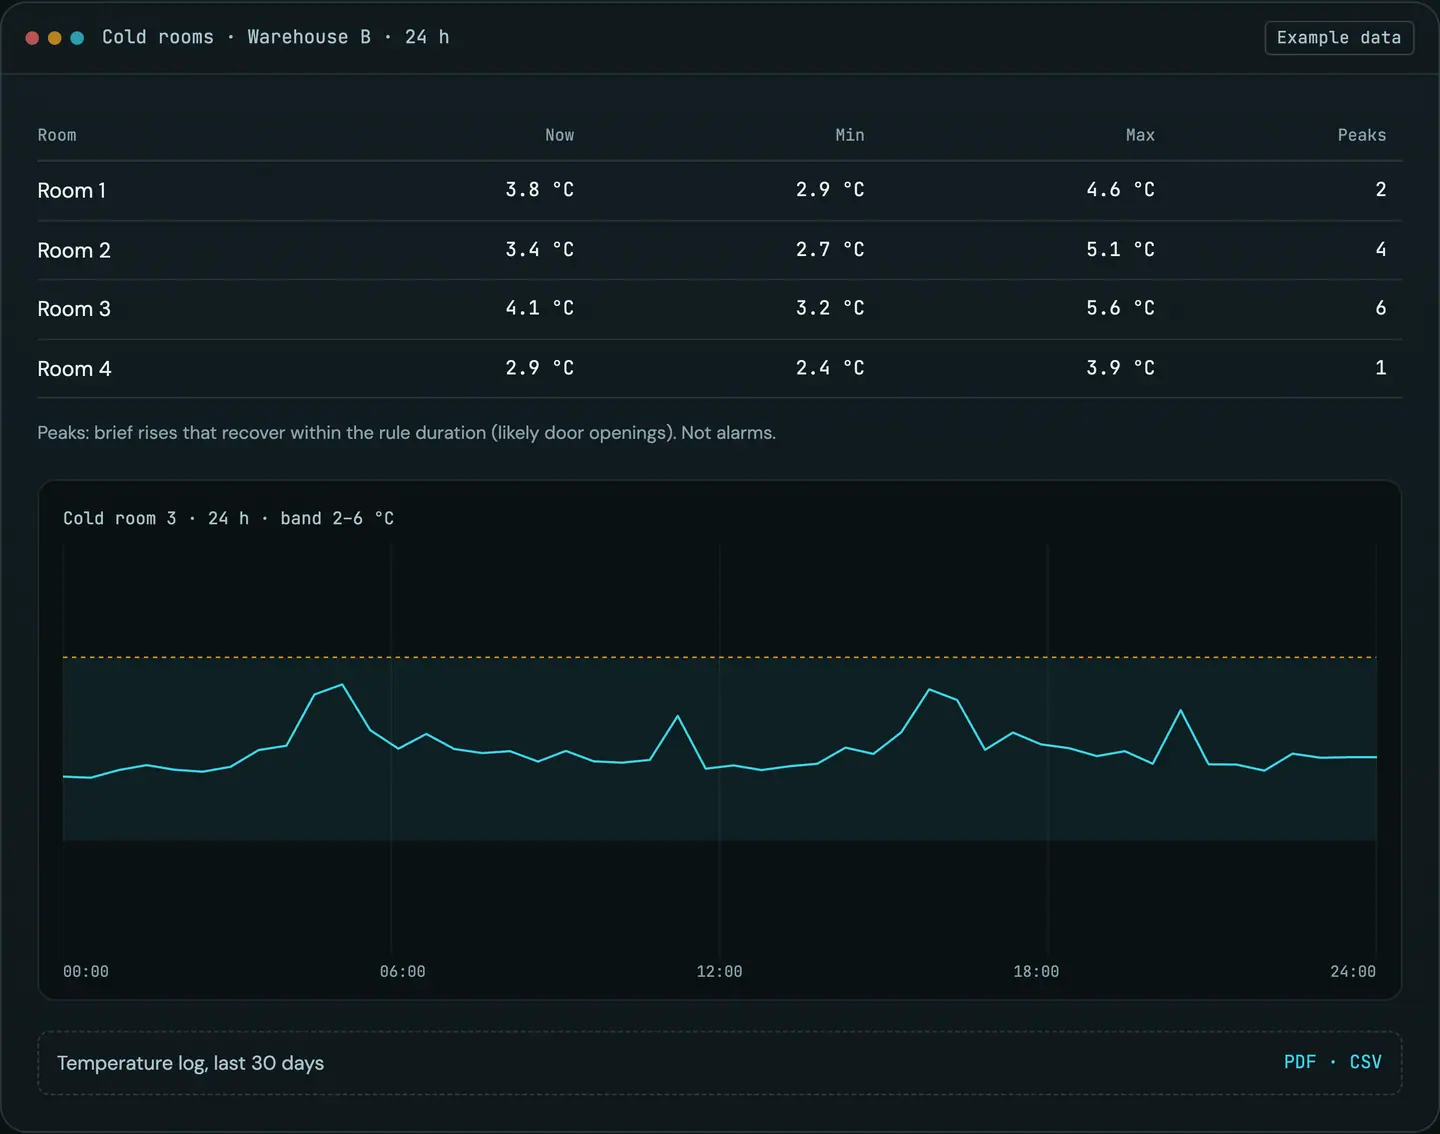Download the temperature log as CSV
Screen dimensions: 1440x1134
tap(1366, 1062)
